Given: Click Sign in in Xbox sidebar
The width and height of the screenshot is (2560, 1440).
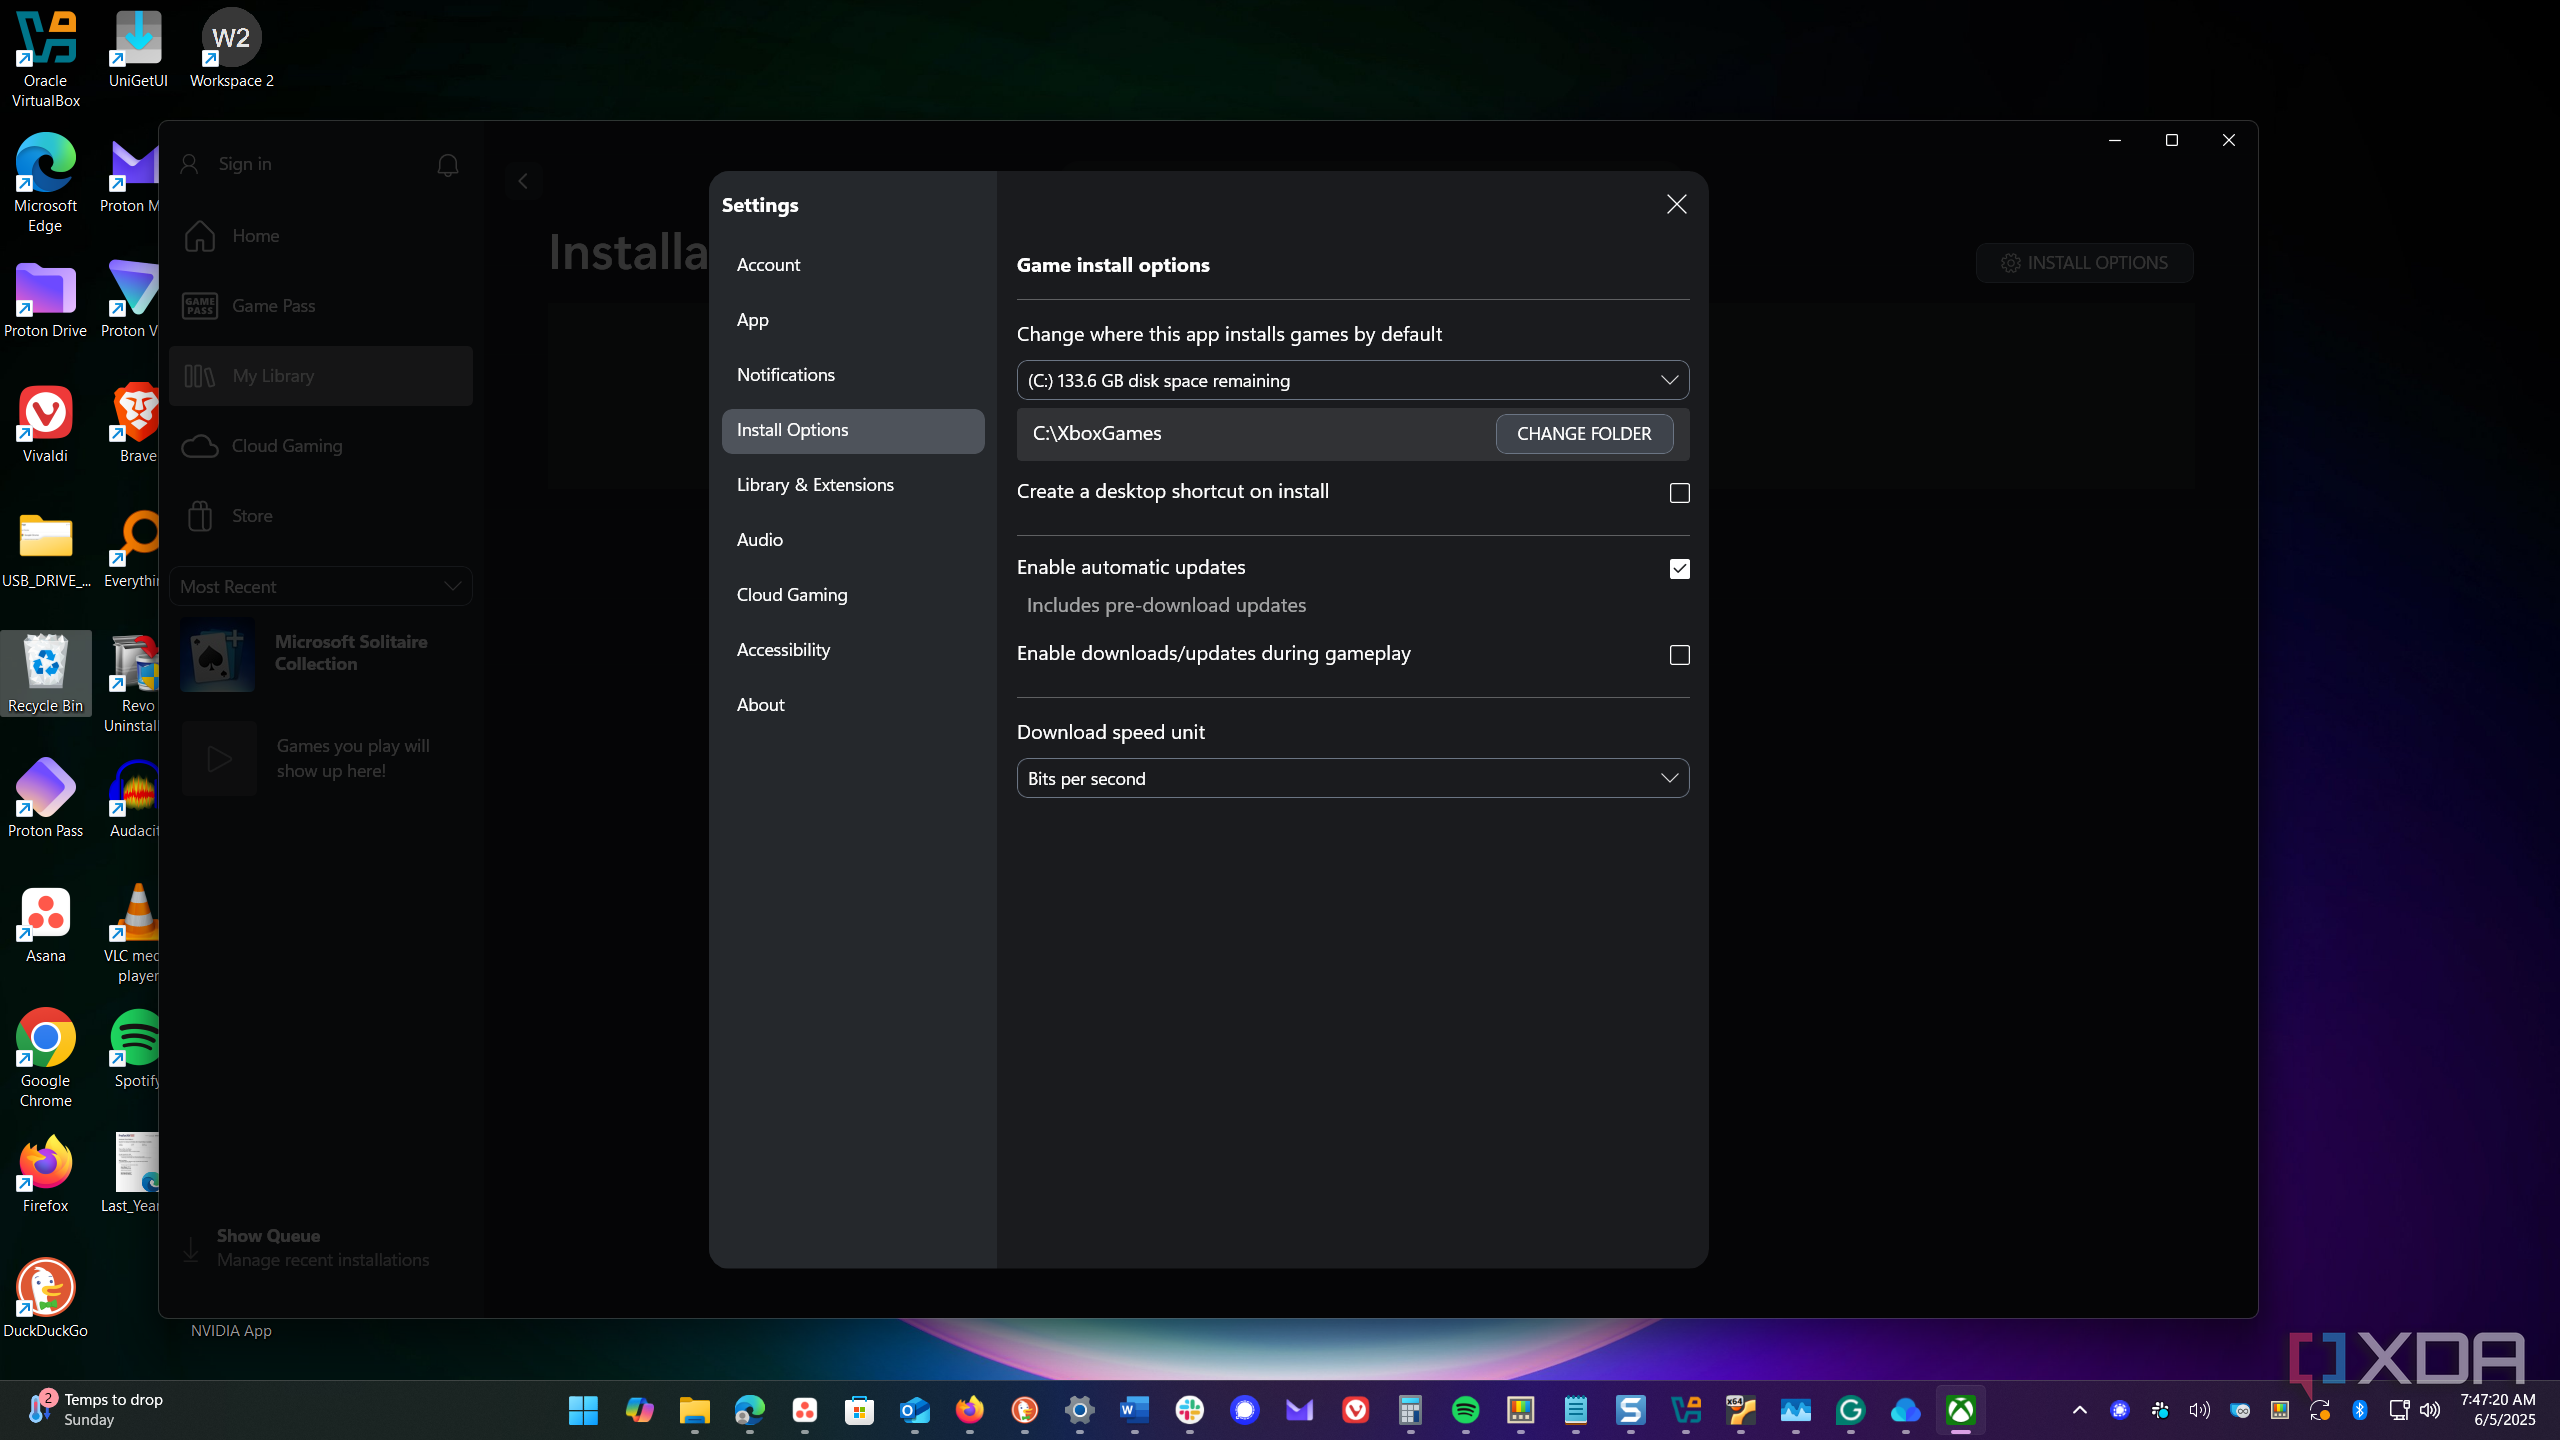Looking at the screenshot, I should coord(226,164).
